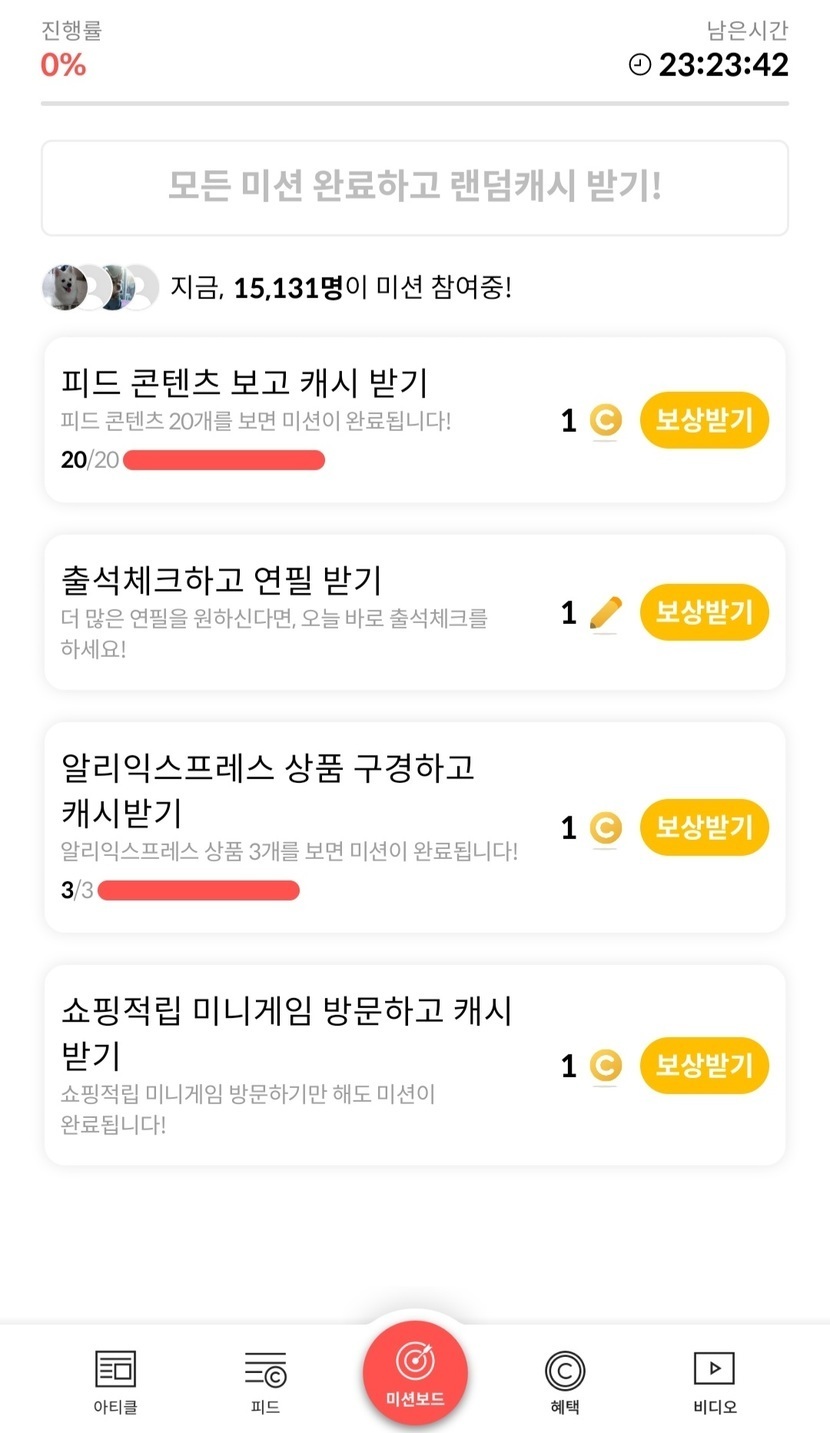
Task: Claim reward for 피드 콘텐츠 mission
Action: click(x=704, y=421)
